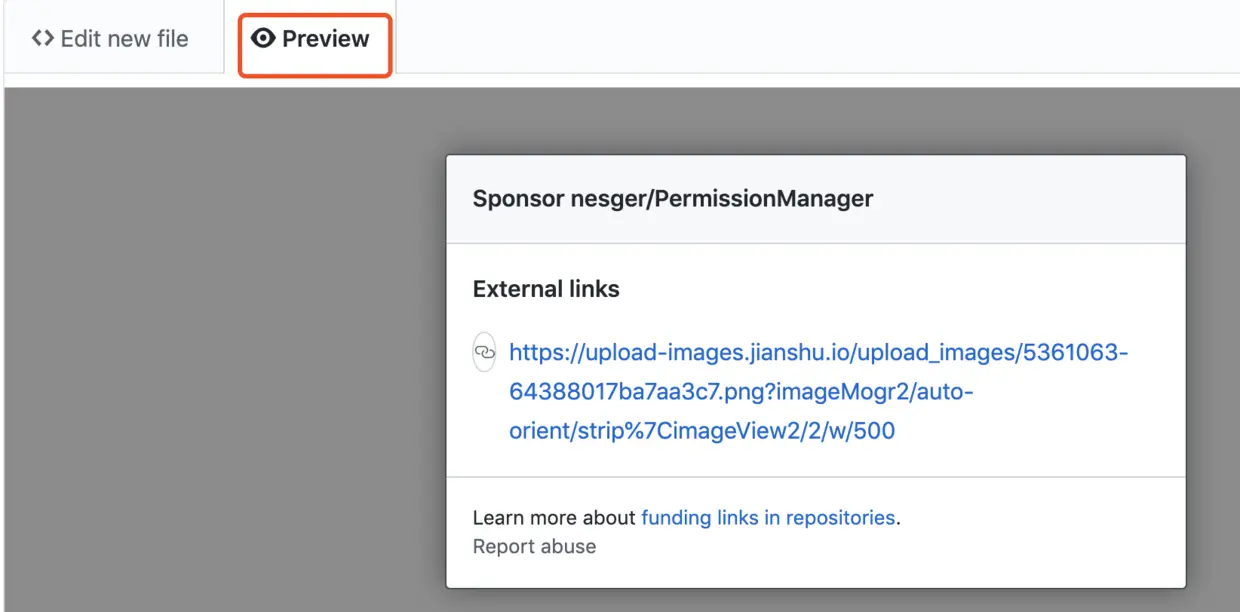Image resolution: width=1240 pixels, height=612 pixels.
Task: Click blank space right of External links heading
Action: pos(900,289)
